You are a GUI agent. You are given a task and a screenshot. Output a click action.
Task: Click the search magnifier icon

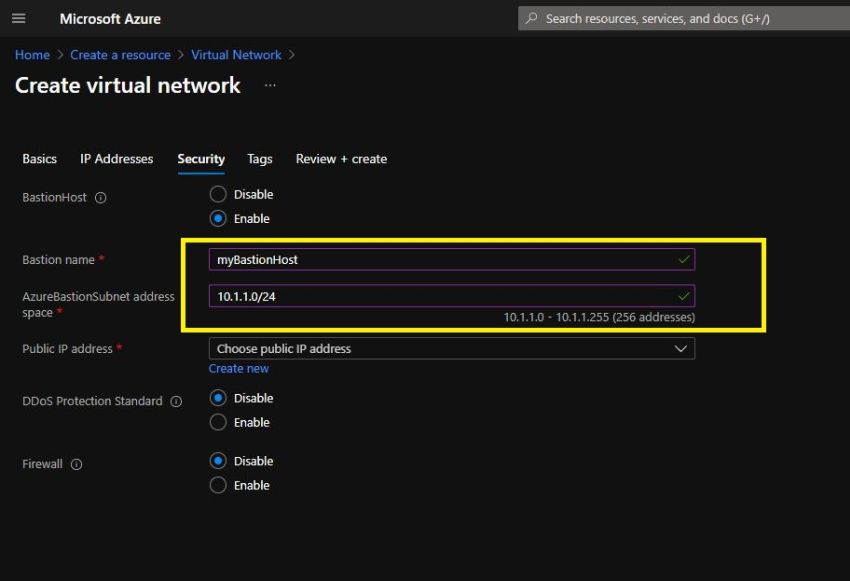pos(531,17)
